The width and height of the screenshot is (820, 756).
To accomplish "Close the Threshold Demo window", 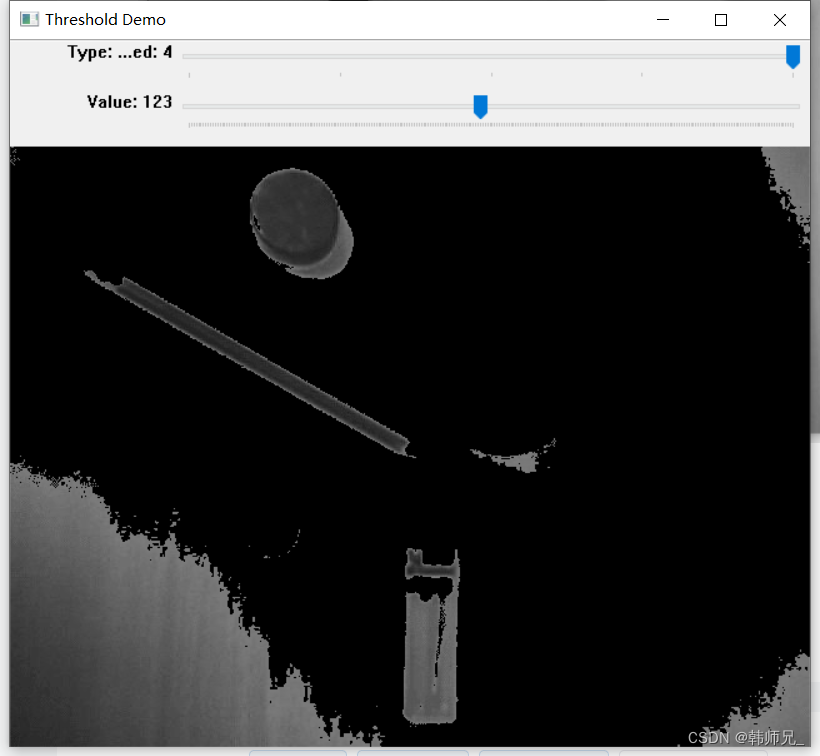I will pyautogui.click(x=779, y=19).
